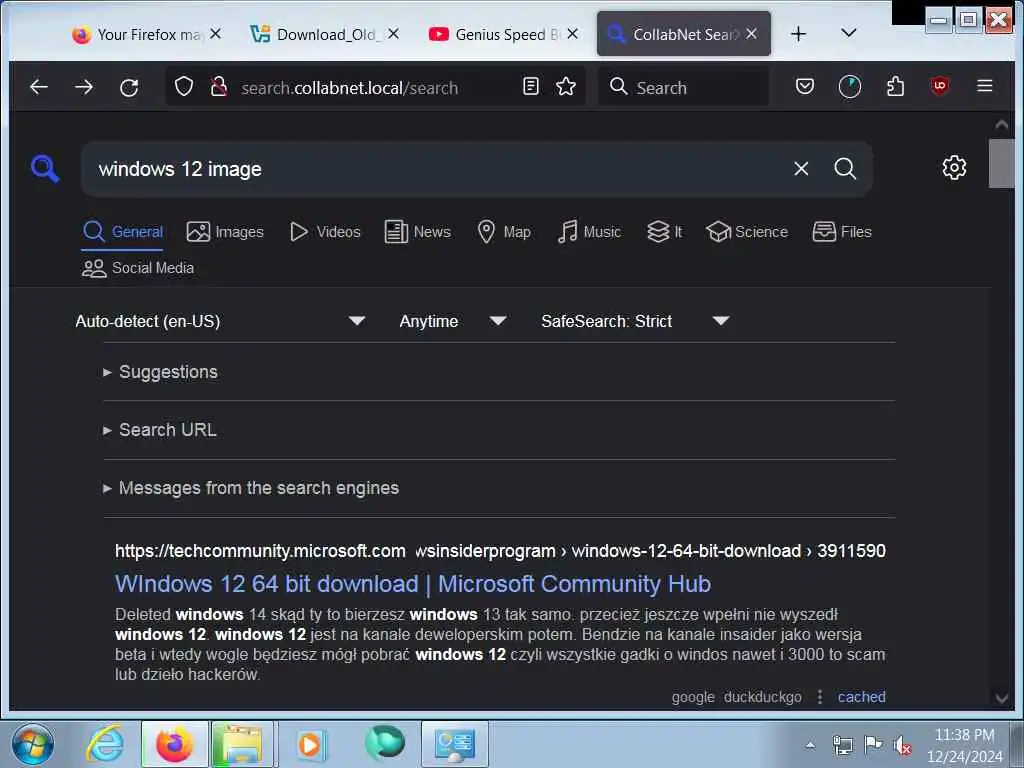Open SafeSearch Strict dropdown

pyautogui.click(x=635, y=321)
